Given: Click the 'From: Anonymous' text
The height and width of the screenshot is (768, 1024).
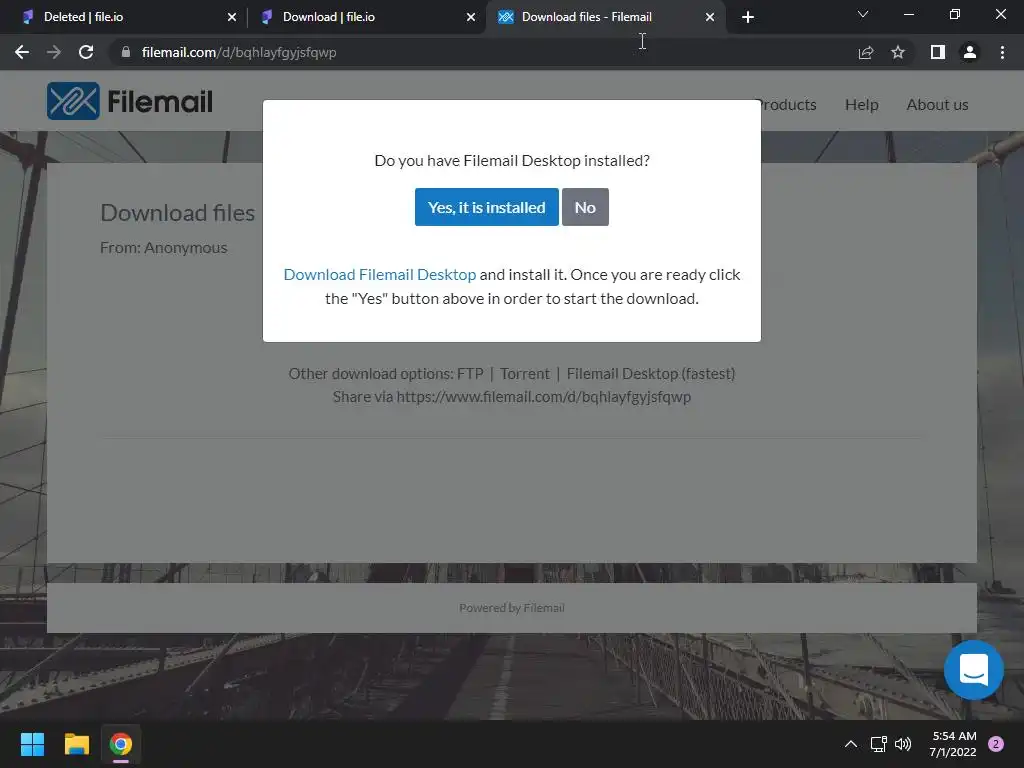Looking at the screenshot, I should (164, 248).
